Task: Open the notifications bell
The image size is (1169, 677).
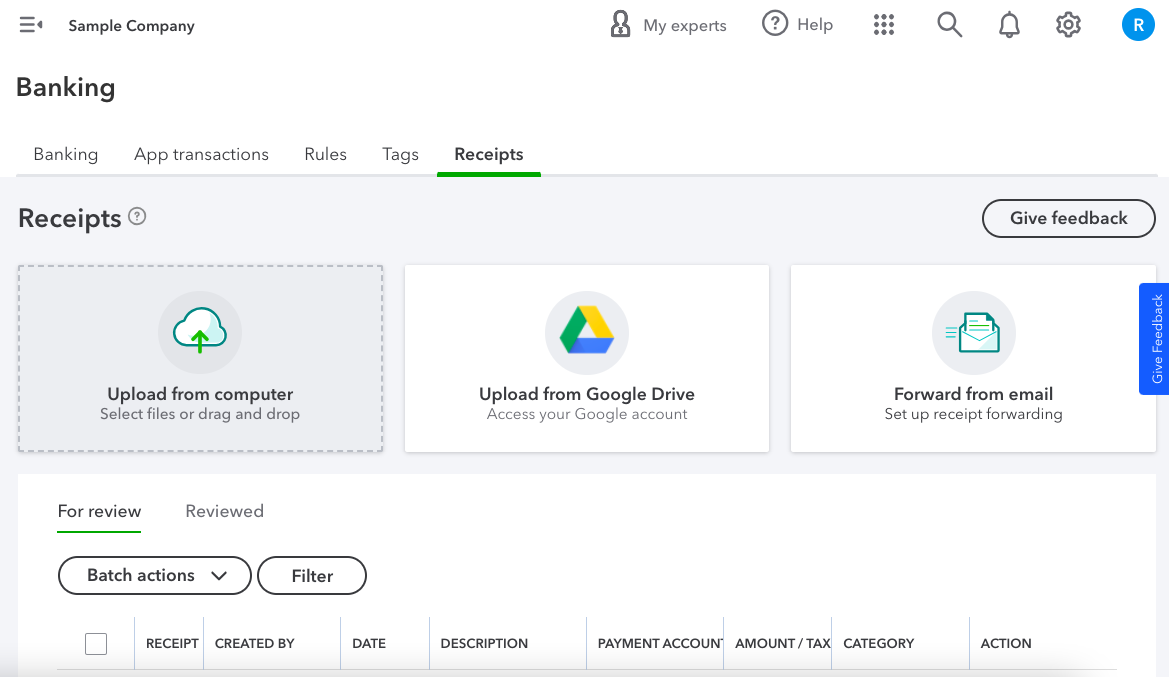Action: (x=1009, y=25)
